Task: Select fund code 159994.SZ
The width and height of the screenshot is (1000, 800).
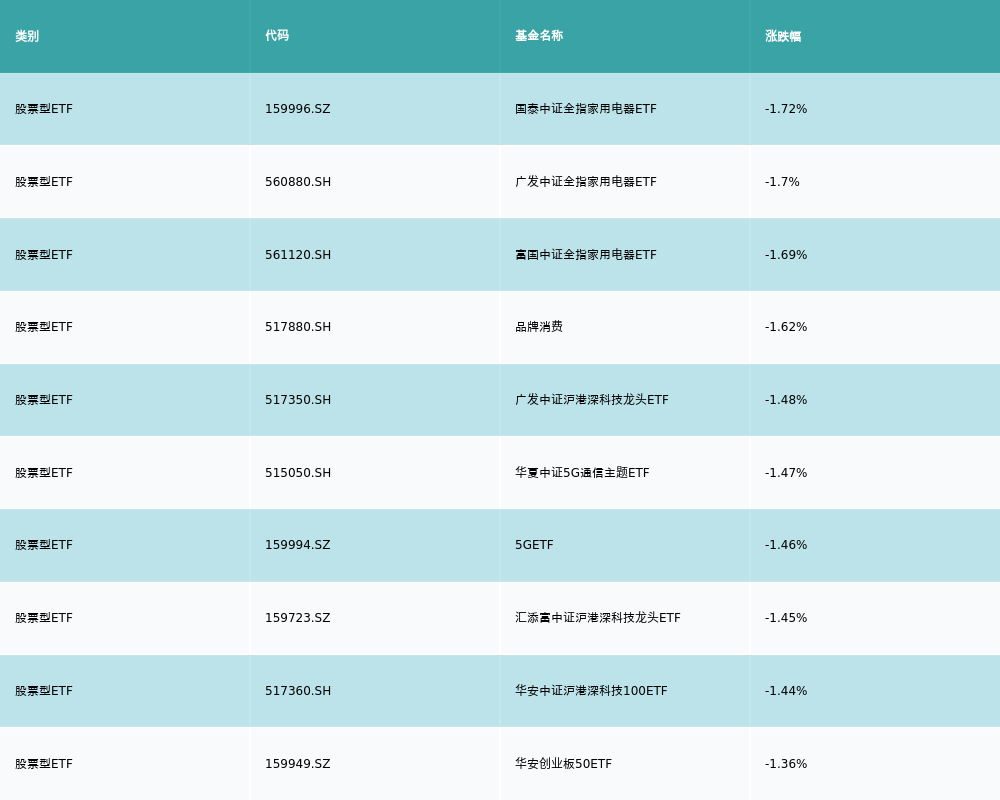Action: pos(298,545)
